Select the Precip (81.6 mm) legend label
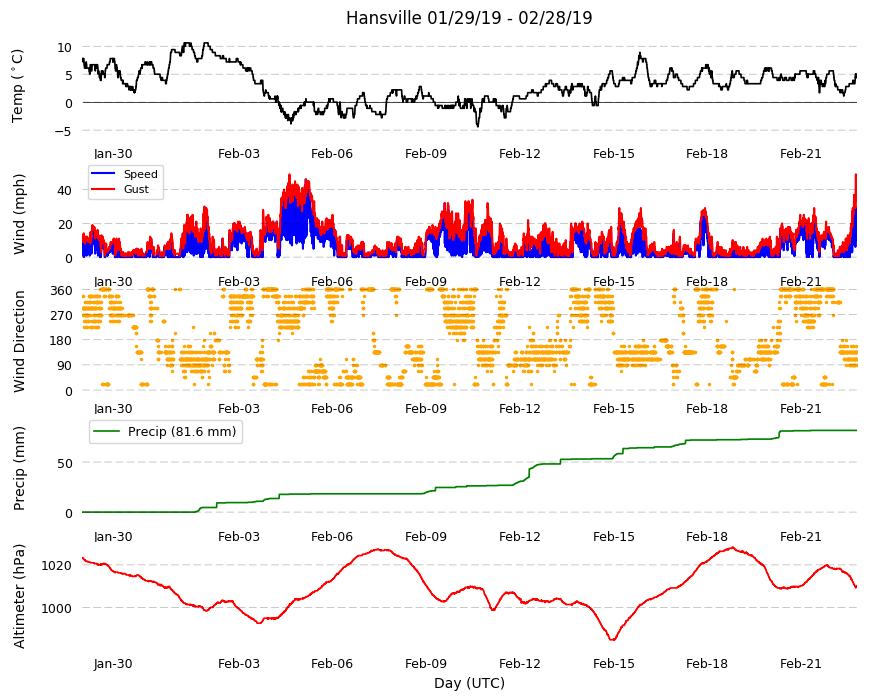 click(x=182, y=432)
